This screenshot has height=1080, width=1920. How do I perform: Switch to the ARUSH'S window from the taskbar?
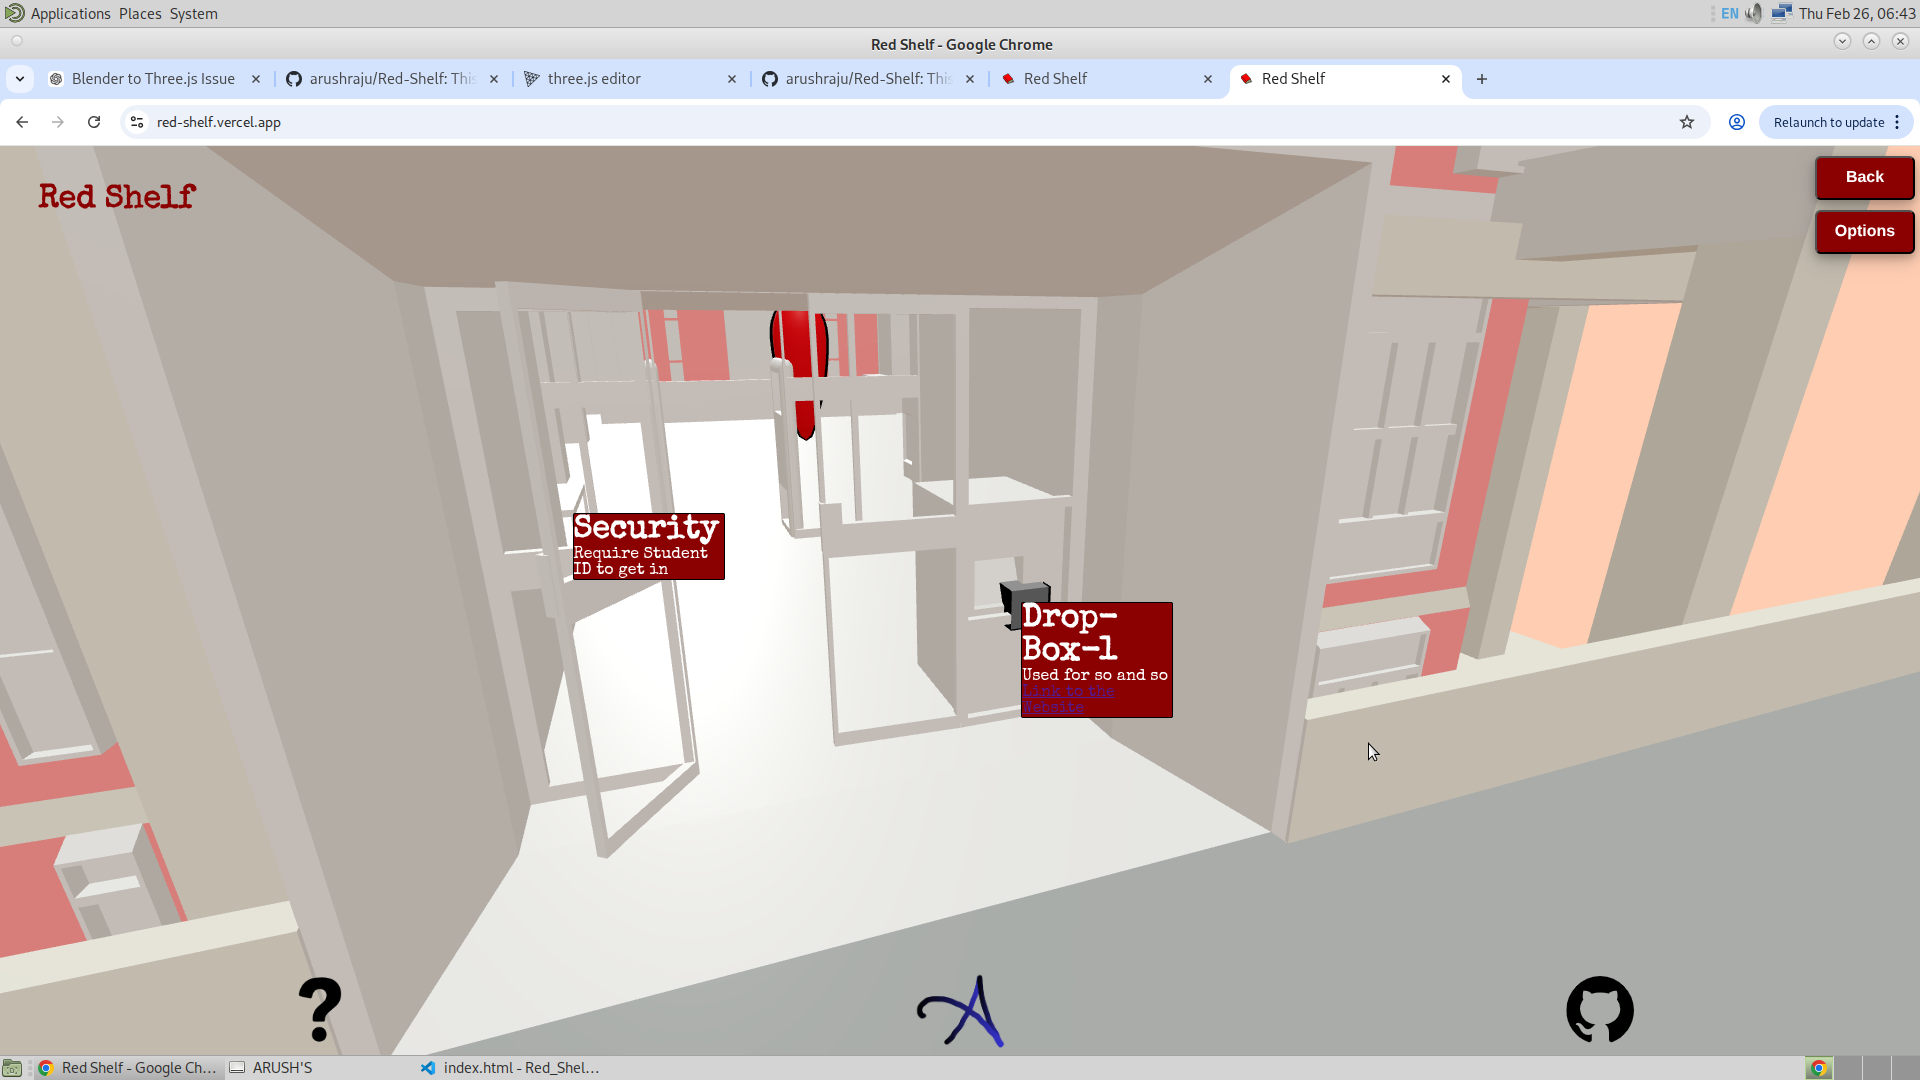click(280, 1067)
